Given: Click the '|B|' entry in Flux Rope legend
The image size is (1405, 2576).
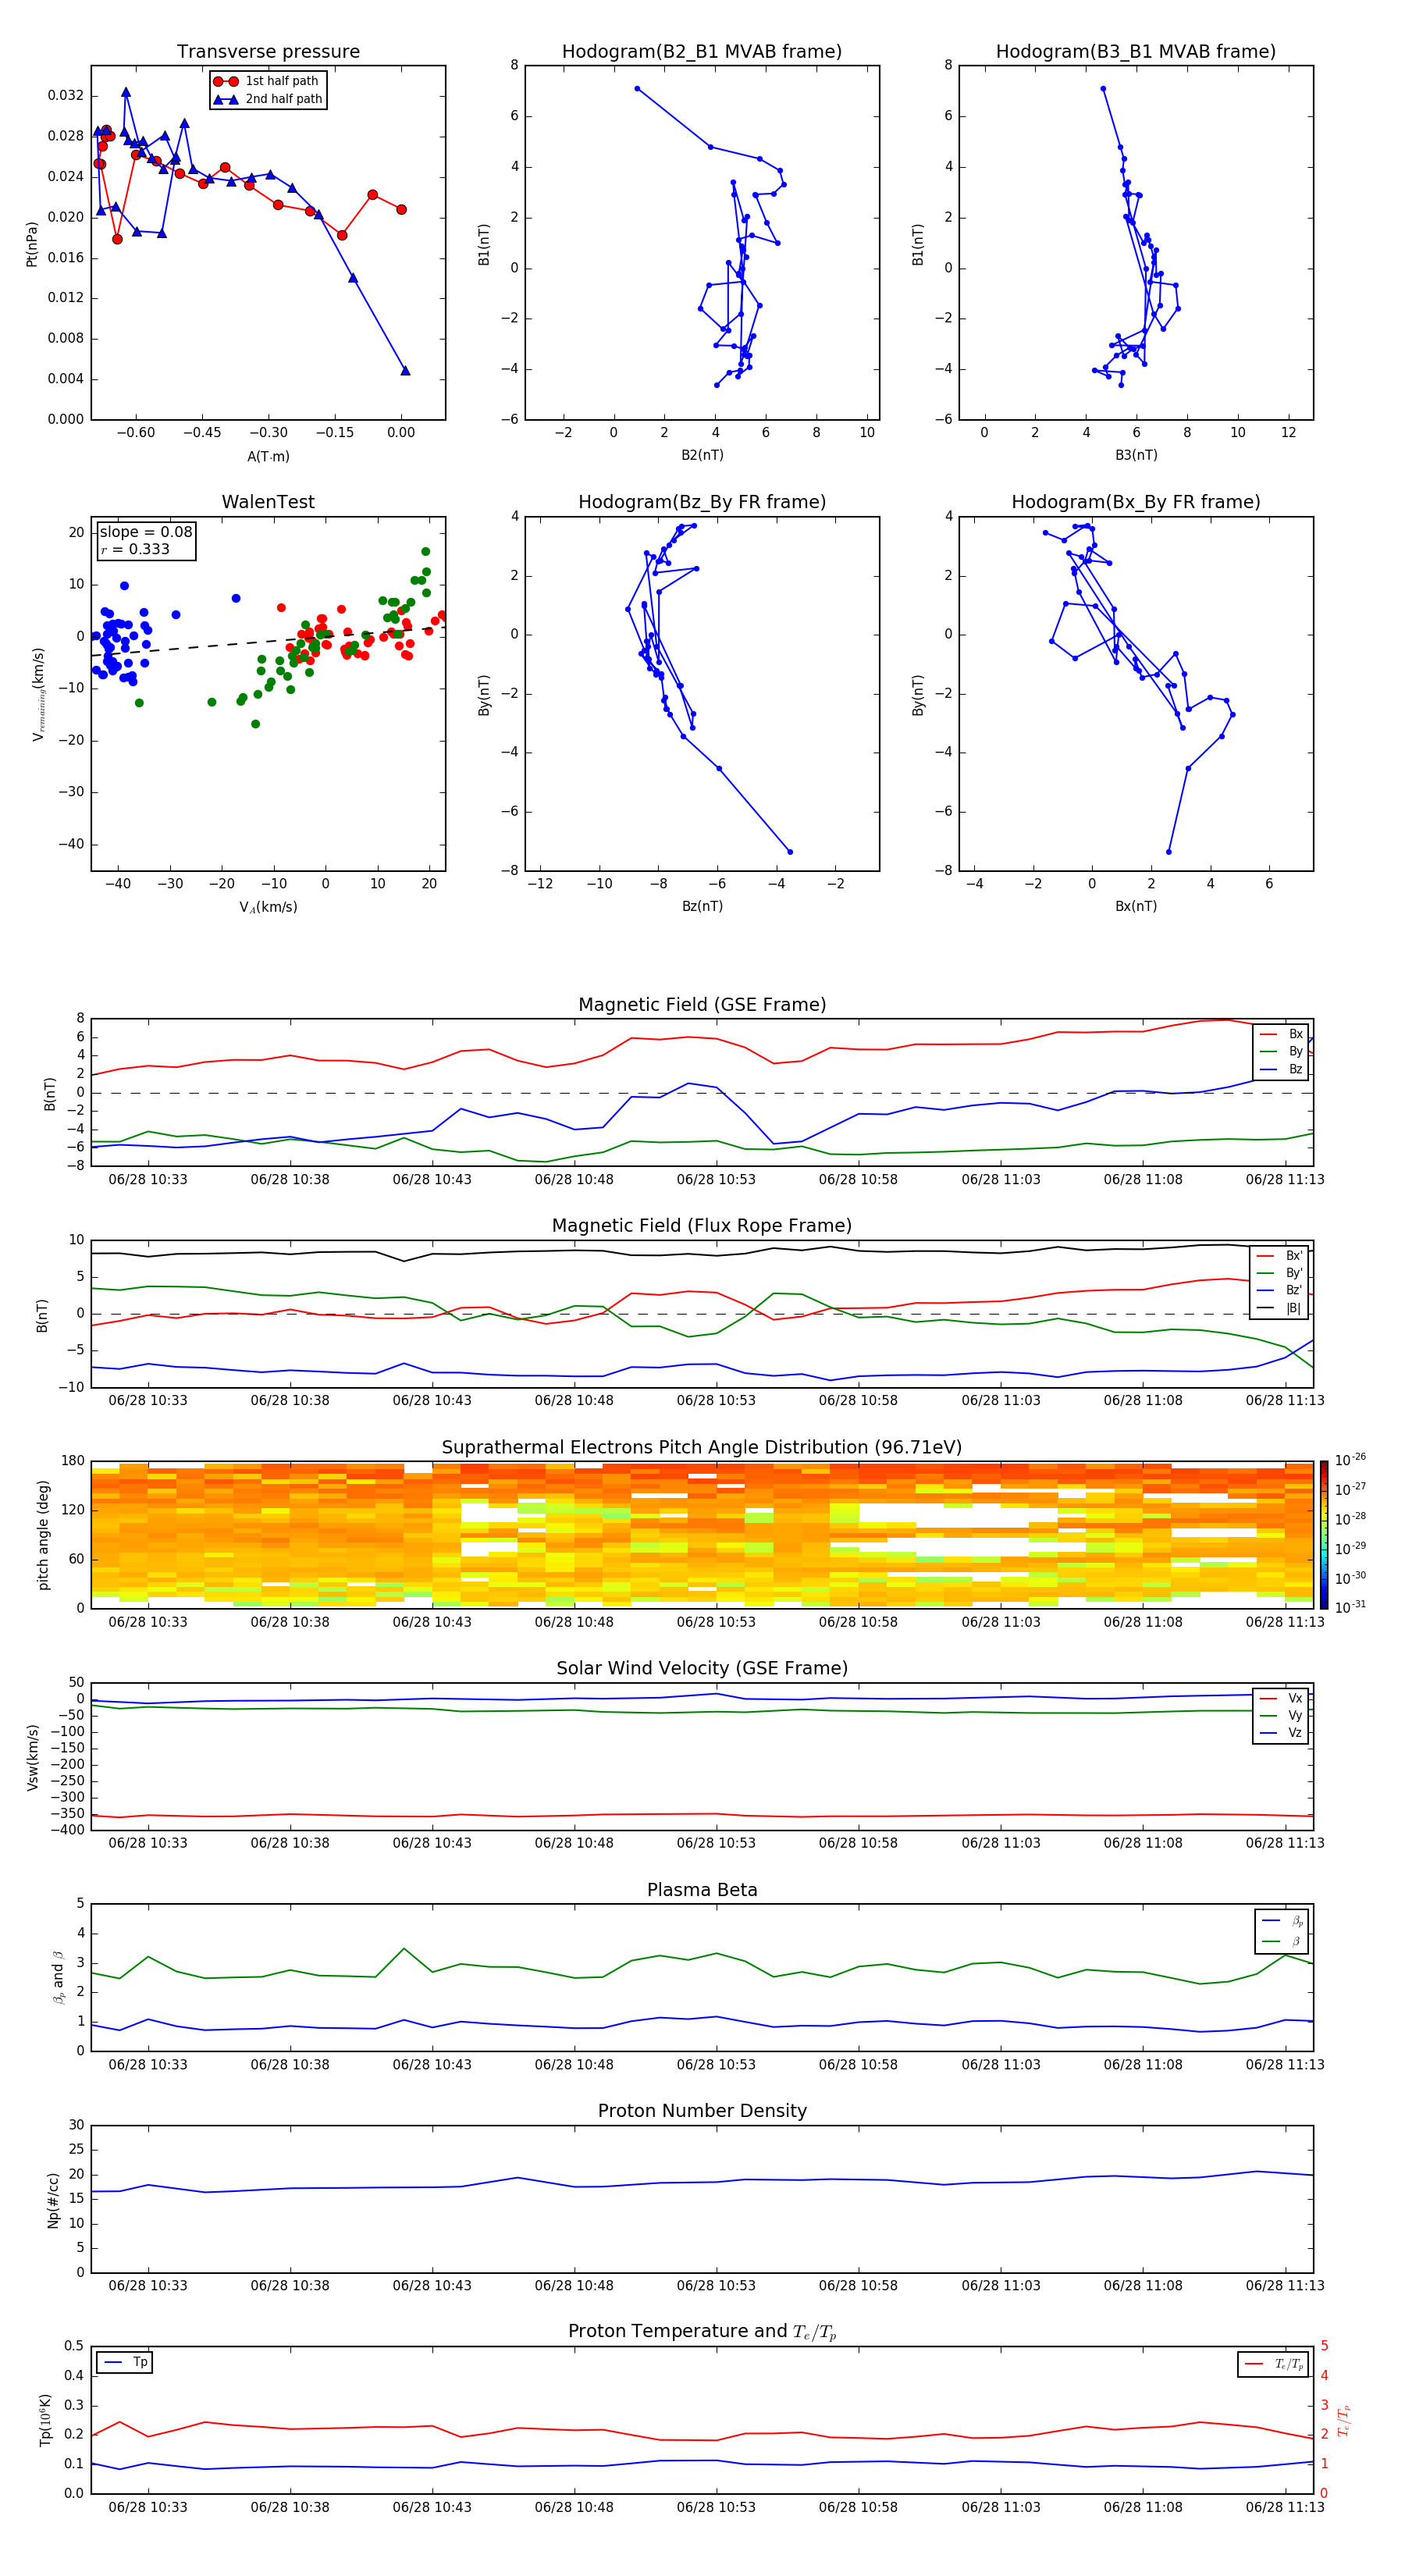Looking at the screenshot, I should tap(1280, 1308).
